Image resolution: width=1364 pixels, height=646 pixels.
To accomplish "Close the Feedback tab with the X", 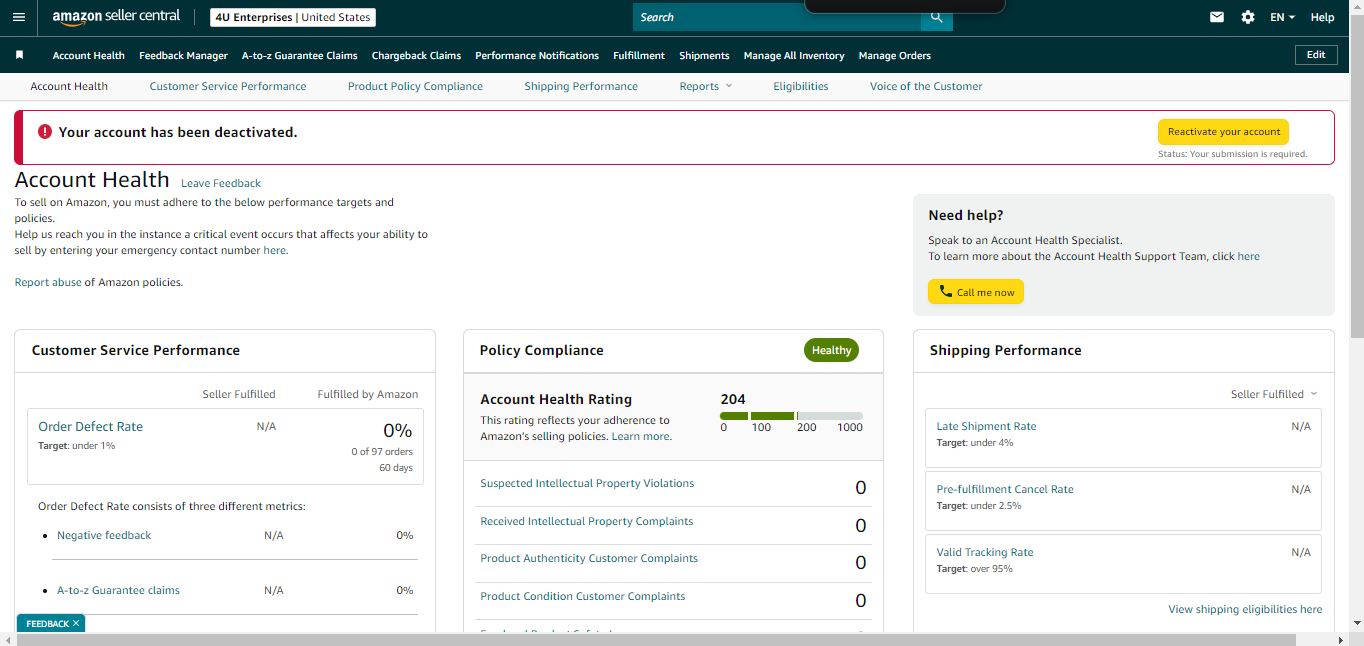I will (76, 623).
